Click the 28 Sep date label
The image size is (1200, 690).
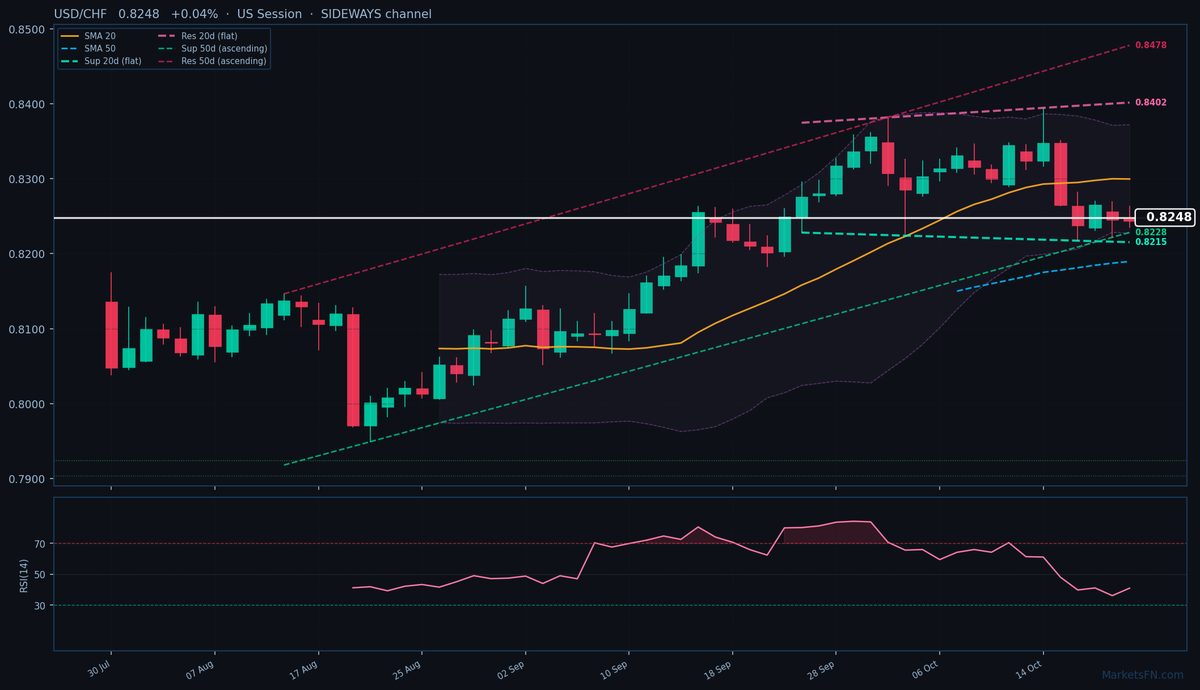point(823,670)
